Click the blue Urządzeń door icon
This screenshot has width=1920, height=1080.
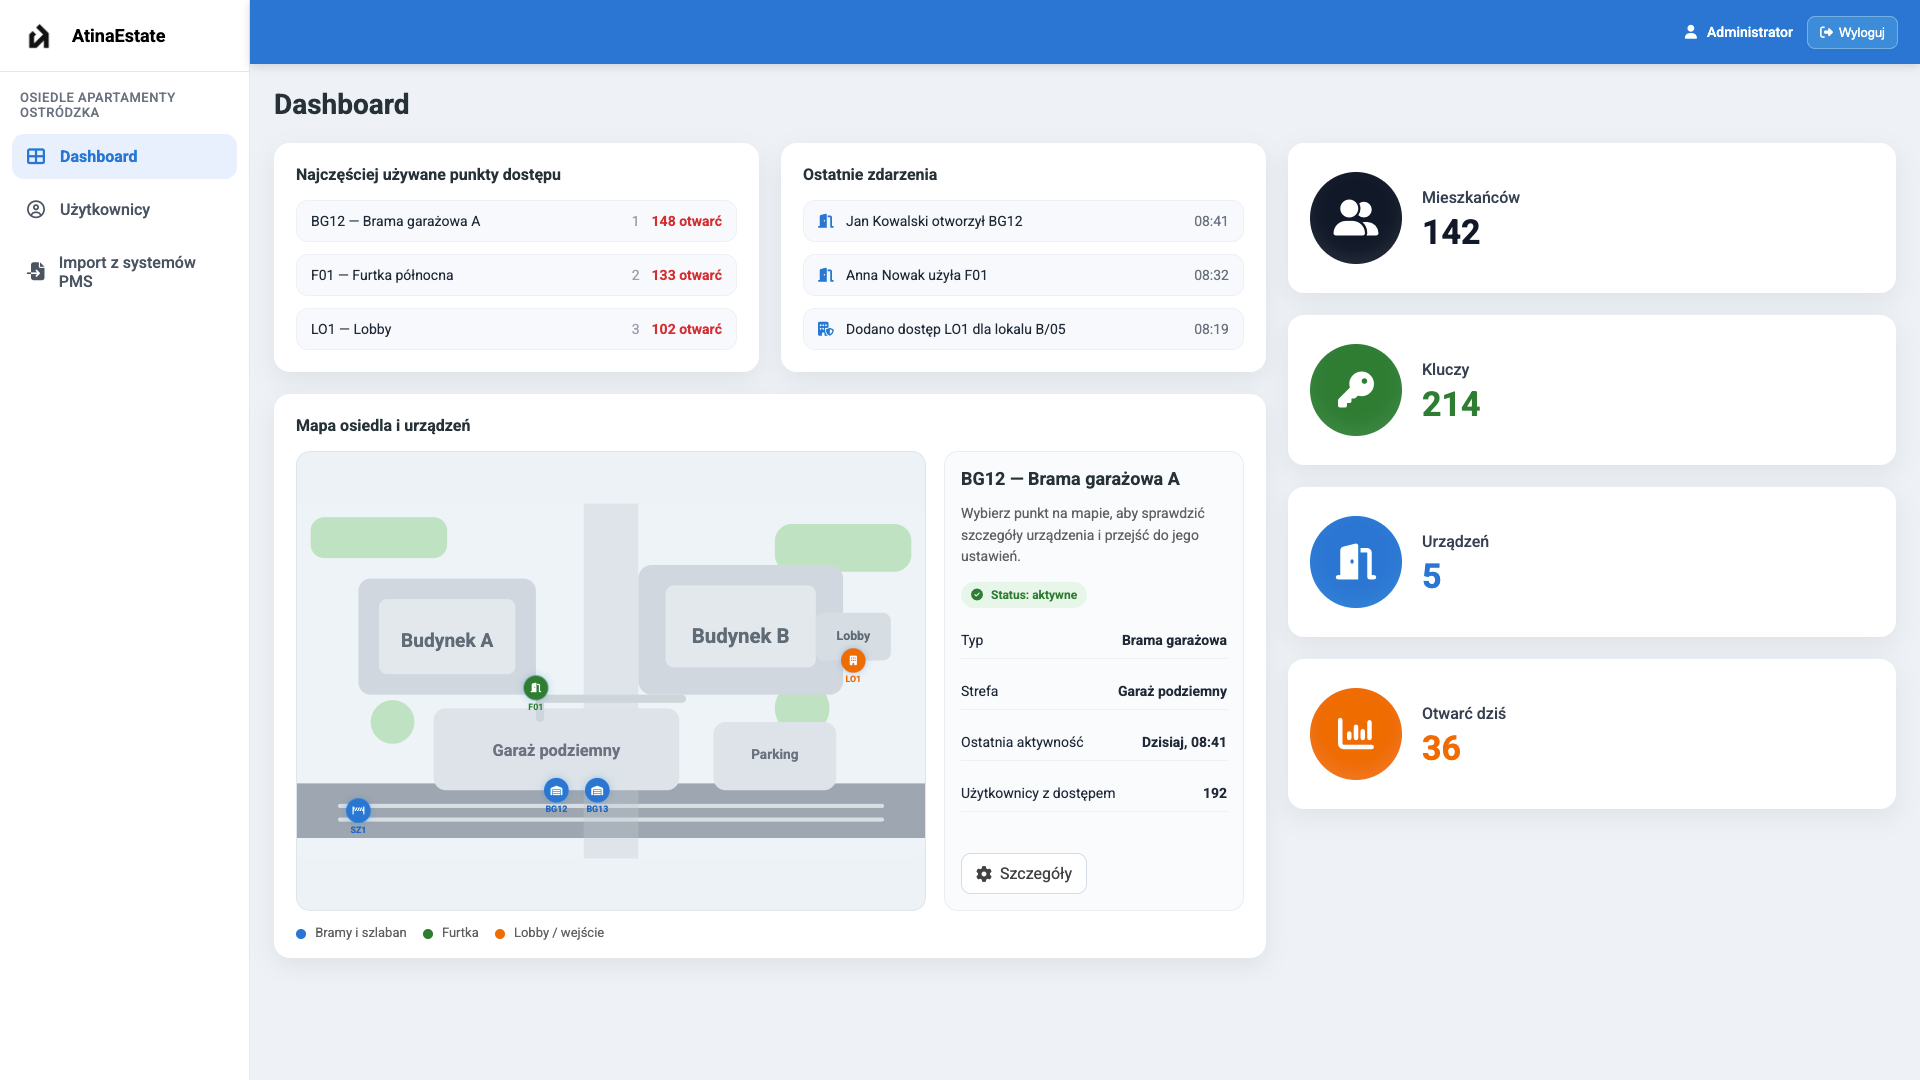pos(1355,562)
